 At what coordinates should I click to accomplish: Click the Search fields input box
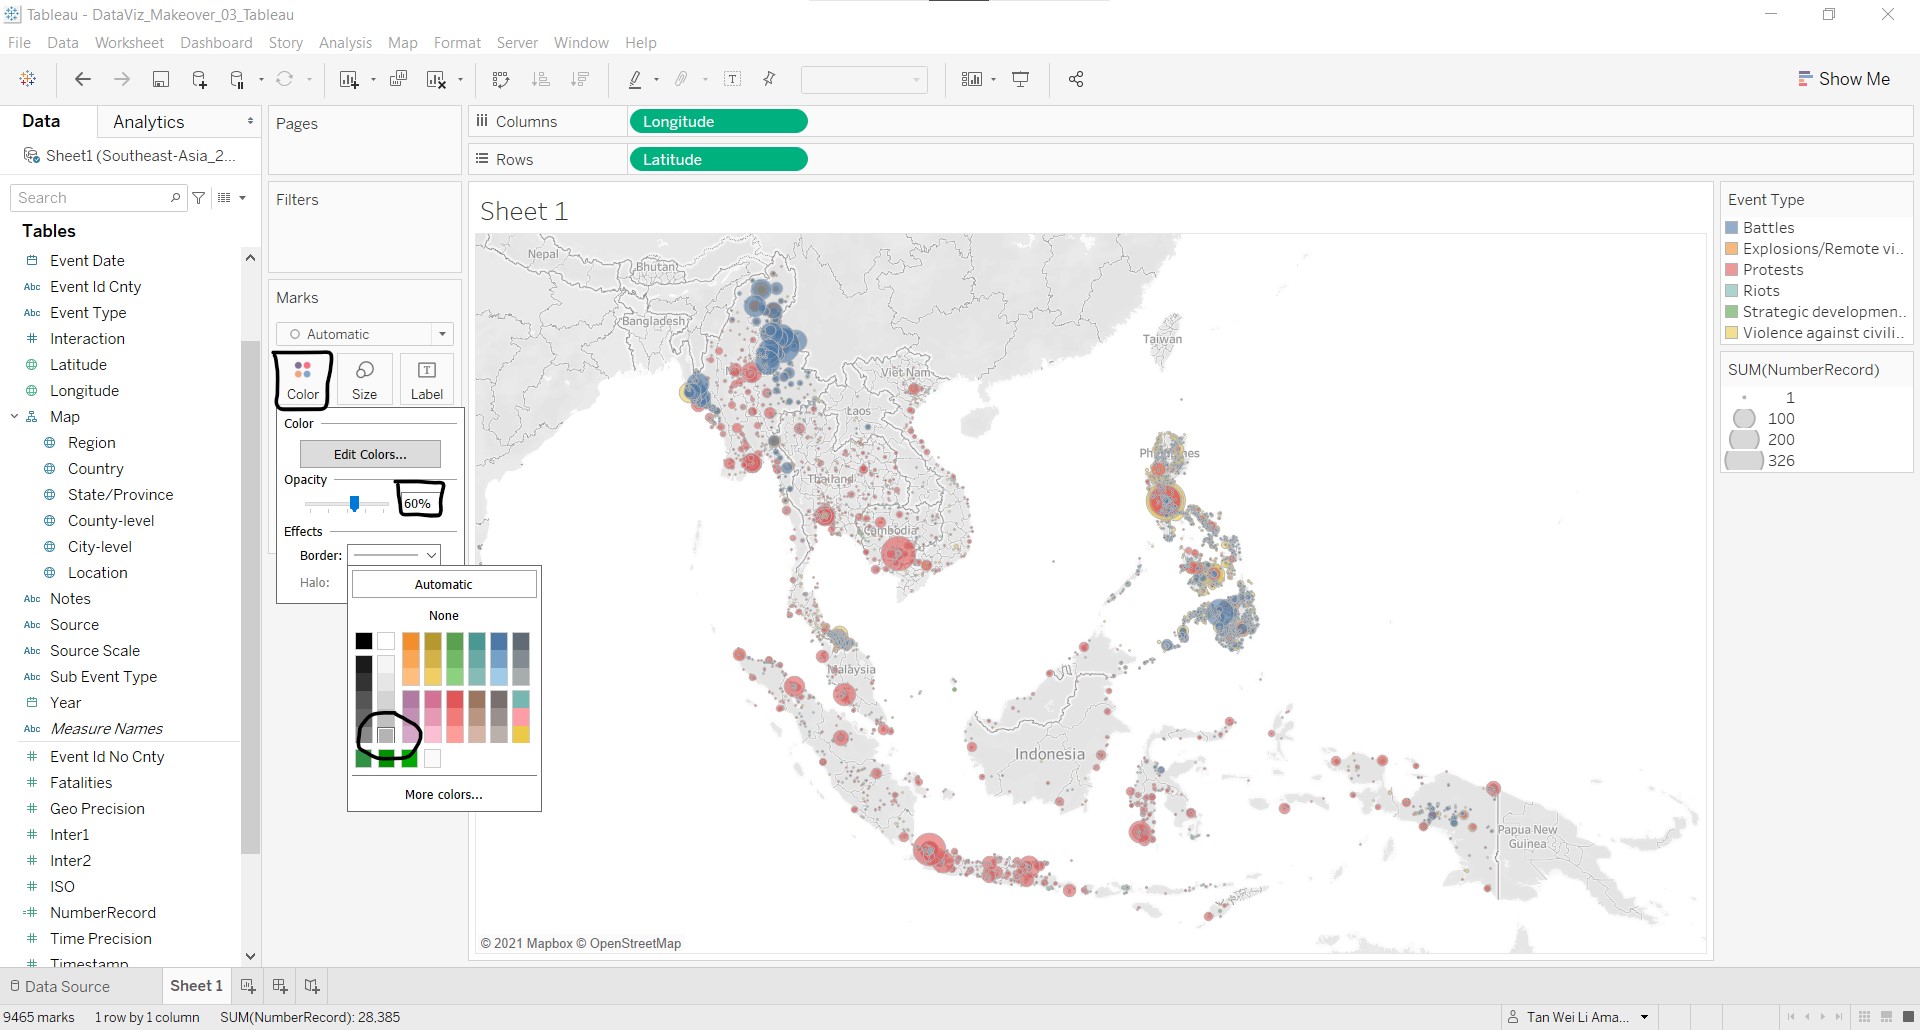tap(92, 198)
